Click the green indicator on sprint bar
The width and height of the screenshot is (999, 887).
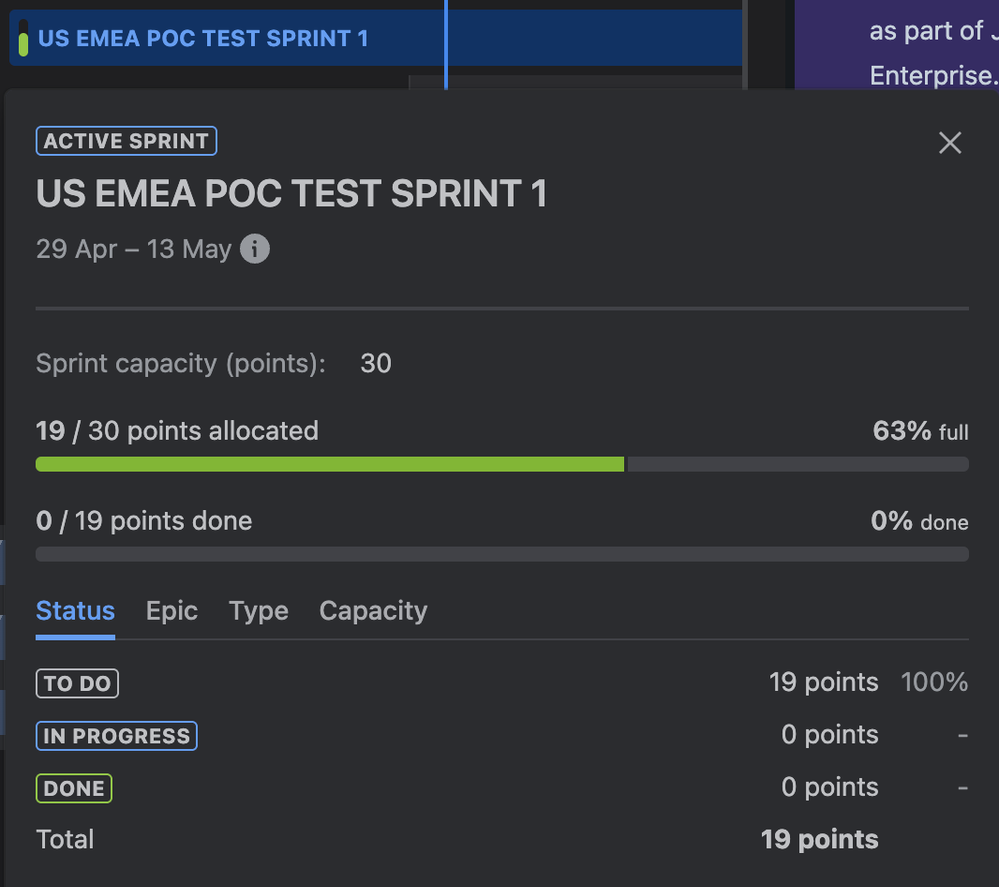[24, 44]
